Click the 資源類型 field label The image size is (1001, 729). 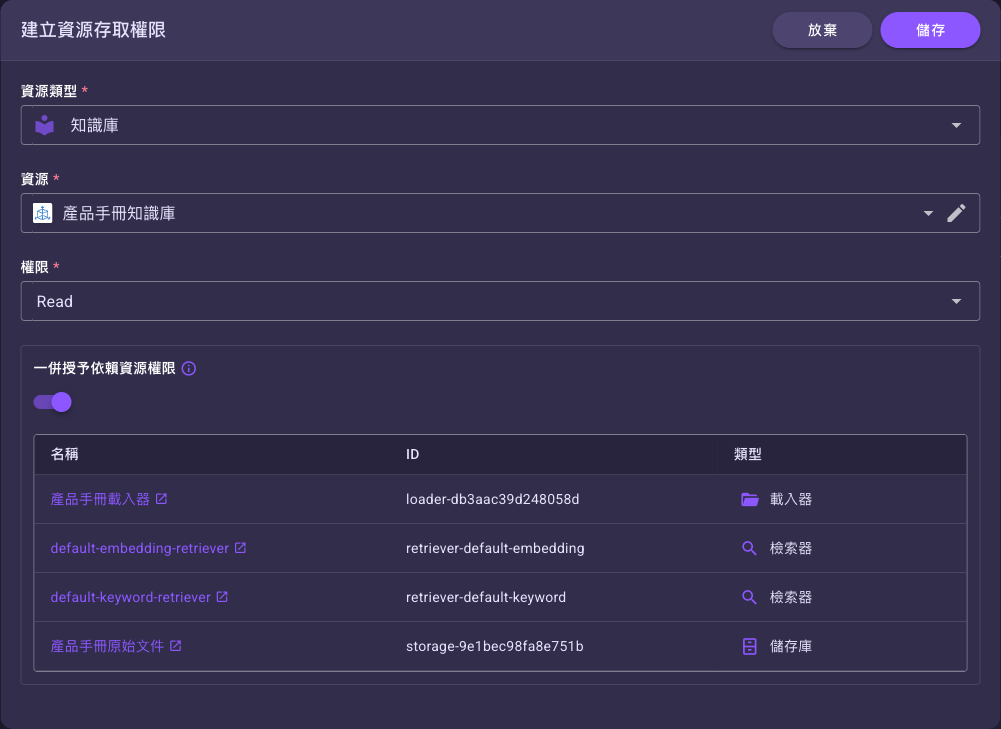[x=49, y=91]
